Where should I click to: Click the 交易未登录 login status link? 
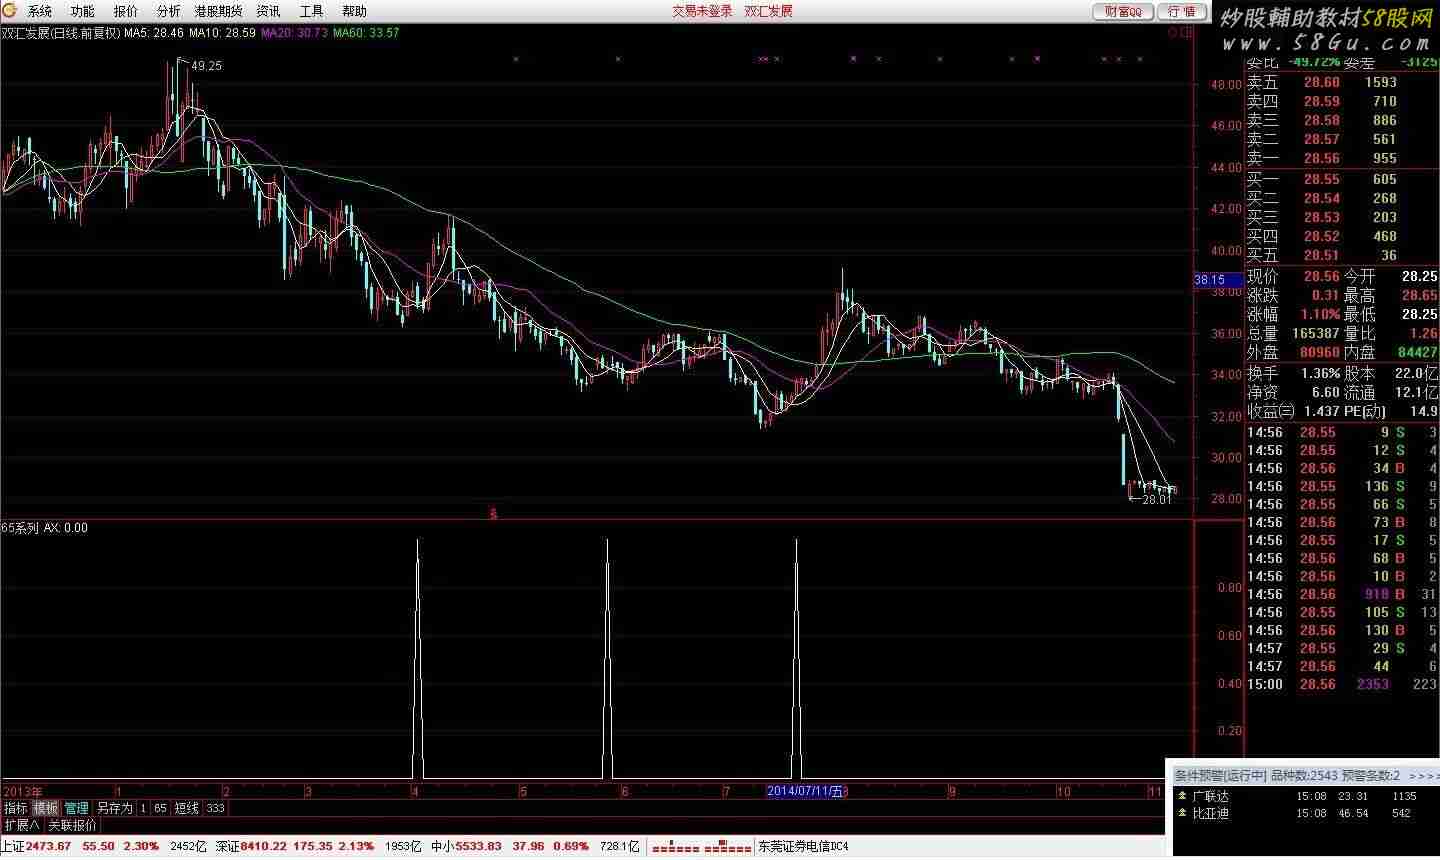702,11
